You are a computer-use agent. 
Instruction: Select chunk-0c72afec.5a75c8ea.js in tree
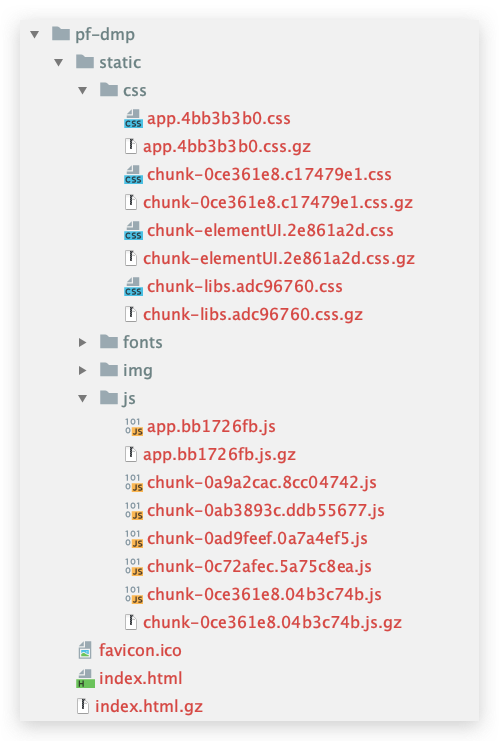point(259,567)
